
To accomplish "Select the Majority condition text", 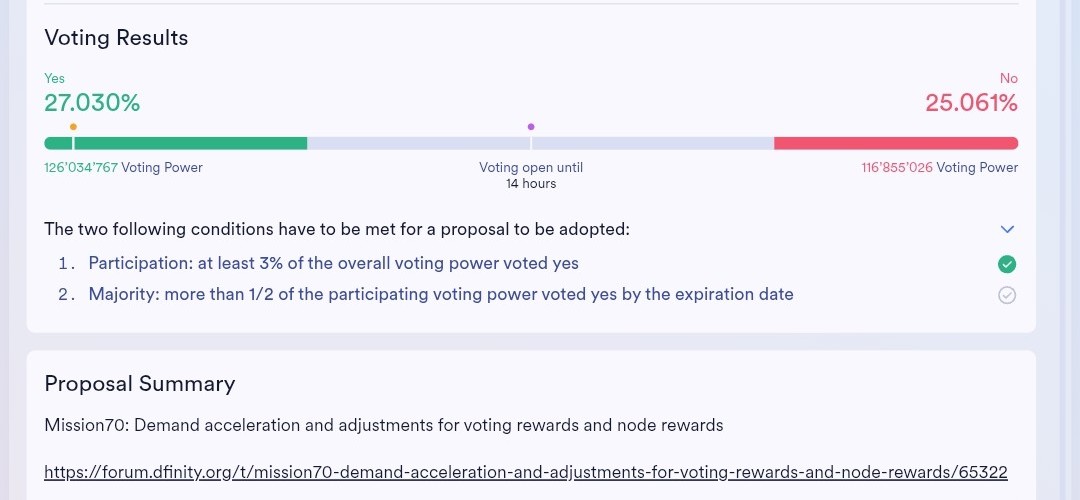I will [441, 295].
